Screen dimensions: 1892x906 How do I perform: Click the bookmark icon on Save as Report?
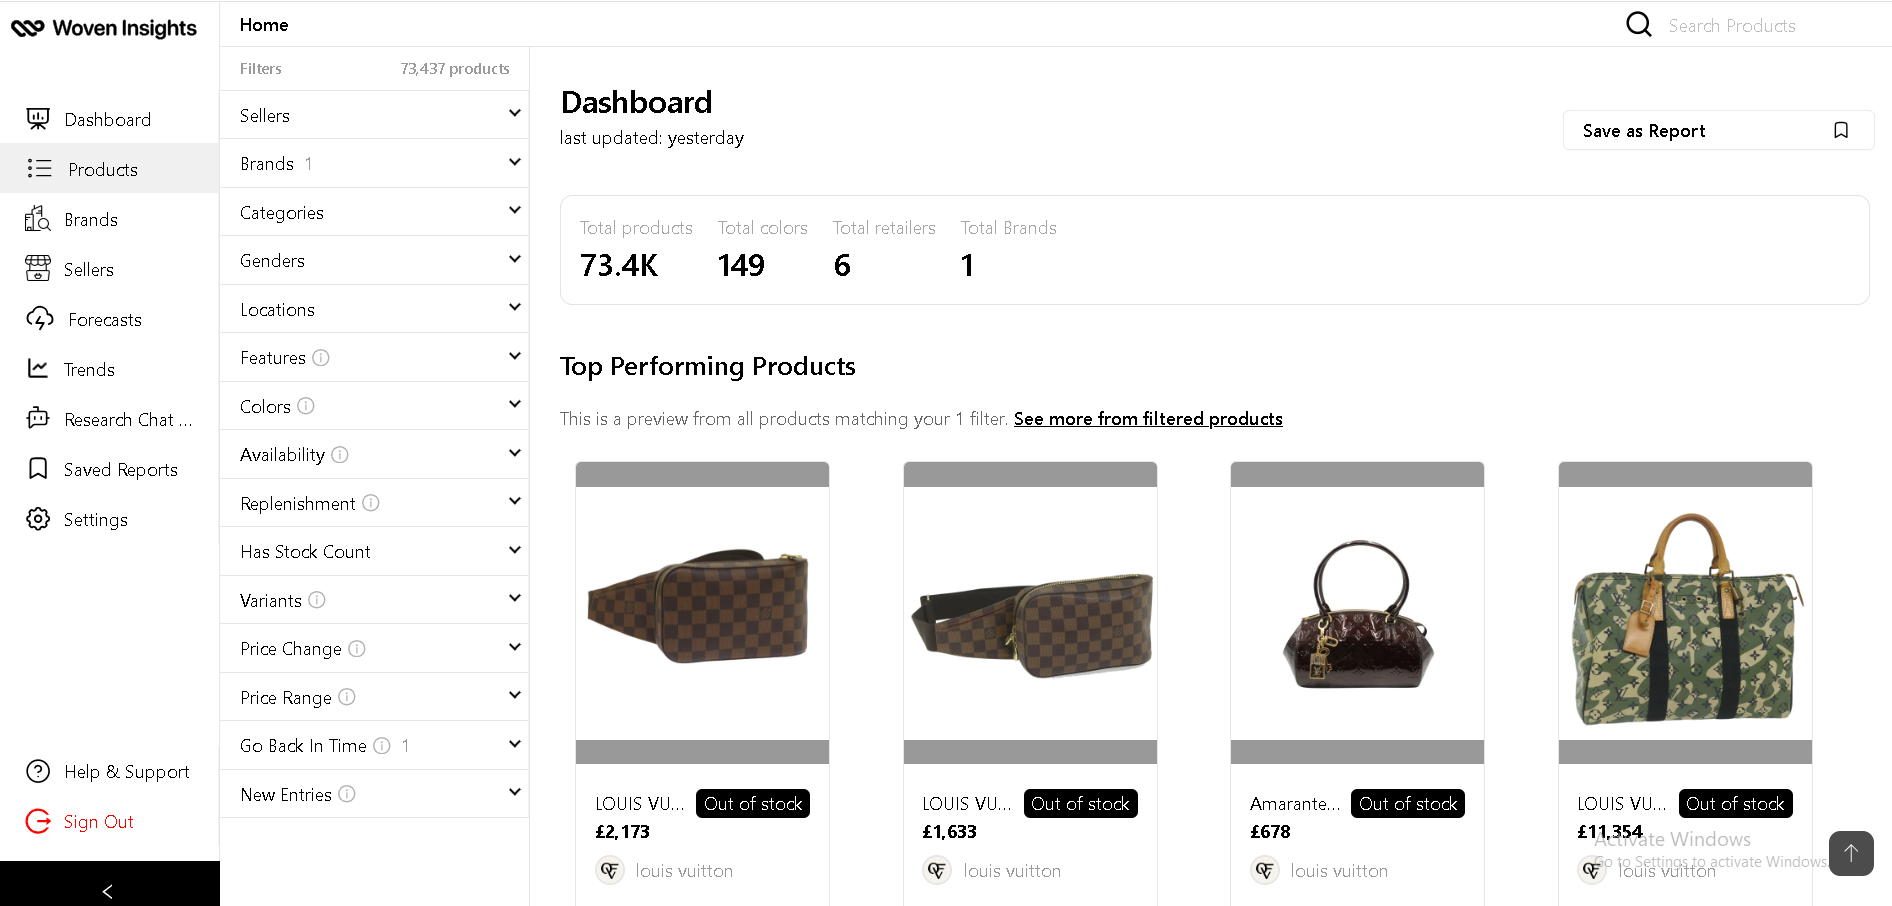click(x=1841, y=131)
